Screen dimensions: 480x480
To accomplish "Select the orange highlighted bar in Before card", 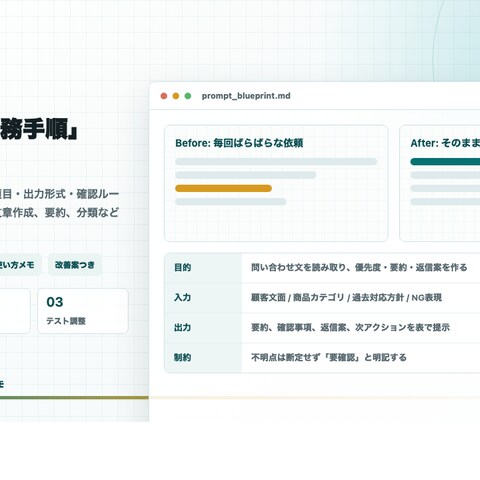I will [x=223, y=188].
